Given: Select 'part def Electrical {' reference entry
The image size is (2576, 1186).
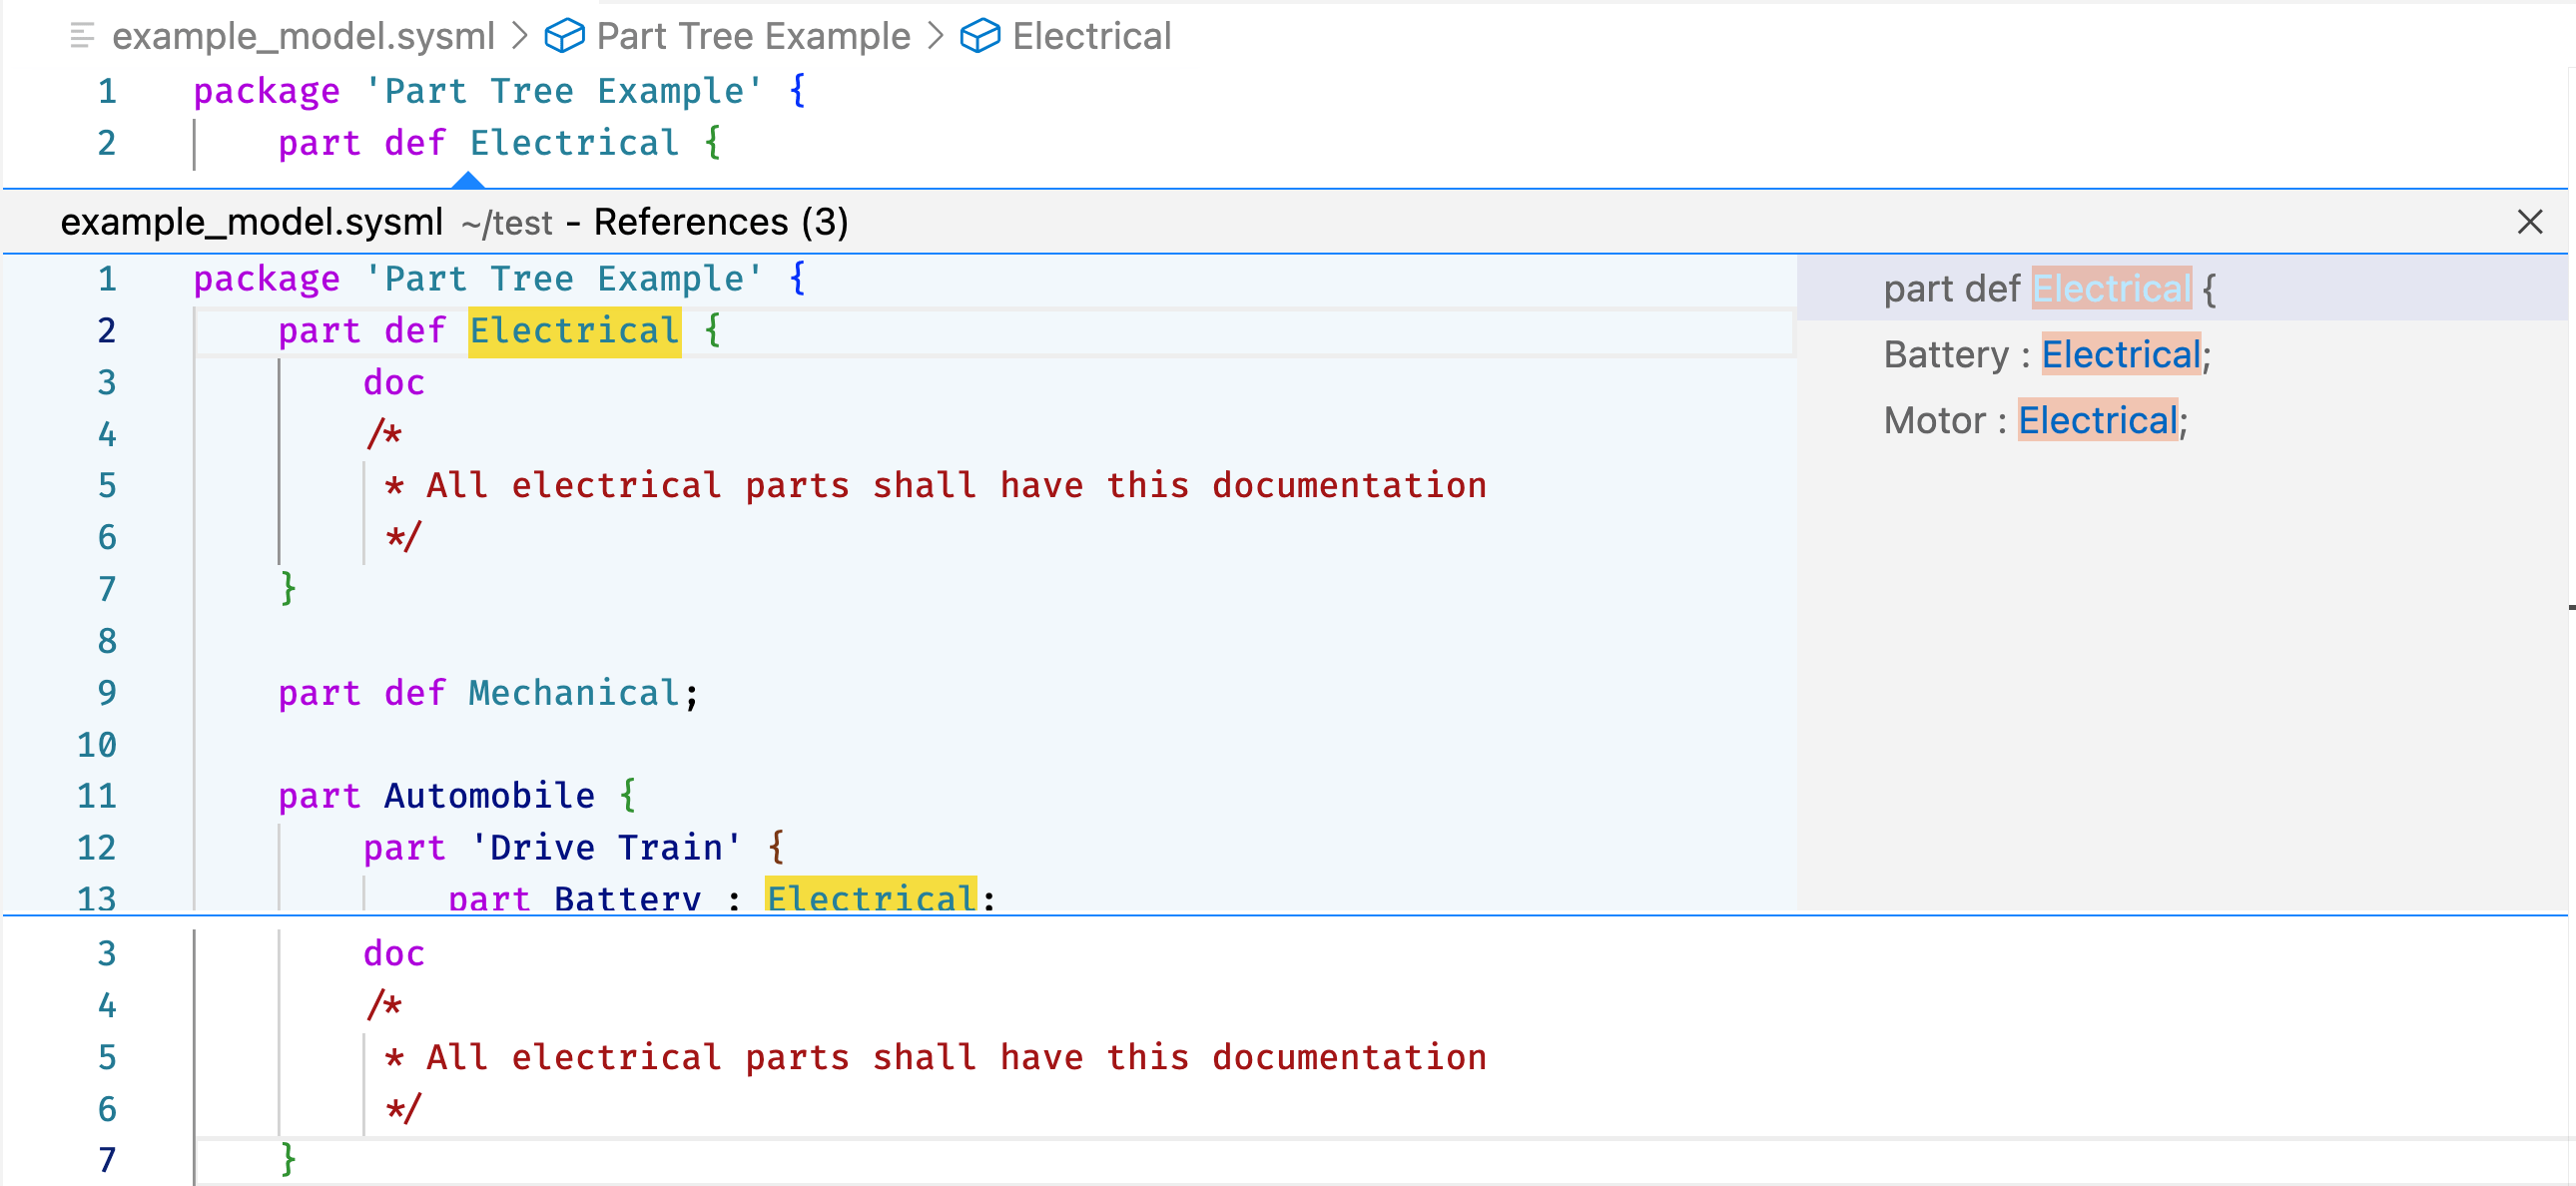Looking at the screenshot, I should point(2182,288).
